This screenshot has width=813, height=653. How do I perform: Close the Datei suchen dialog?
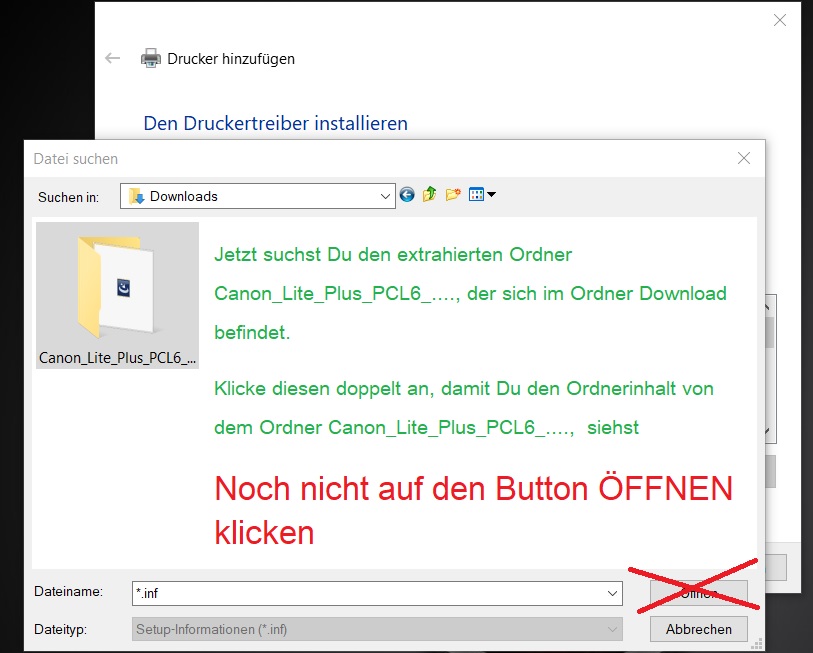[744, 158]
